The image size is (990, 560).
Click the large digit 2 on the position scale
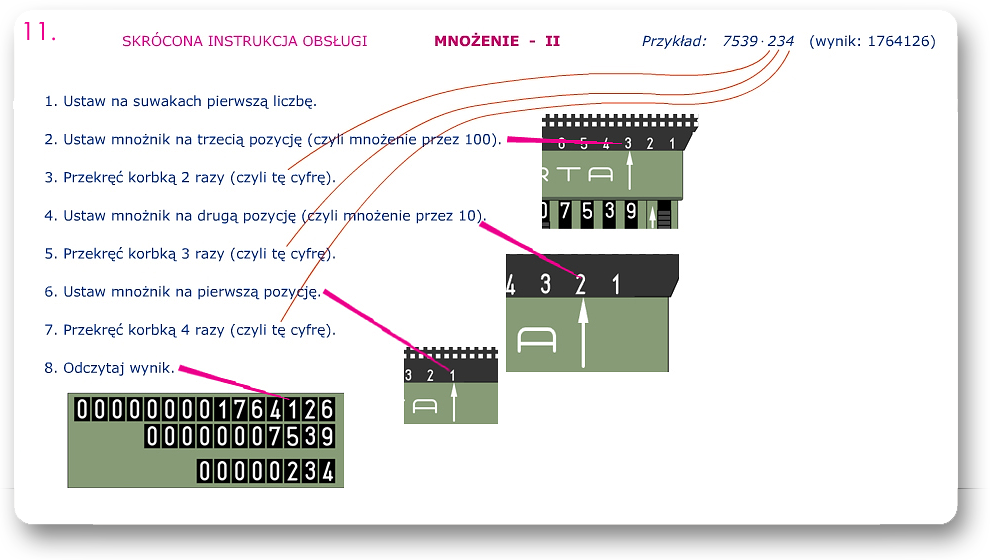[581, 284]
